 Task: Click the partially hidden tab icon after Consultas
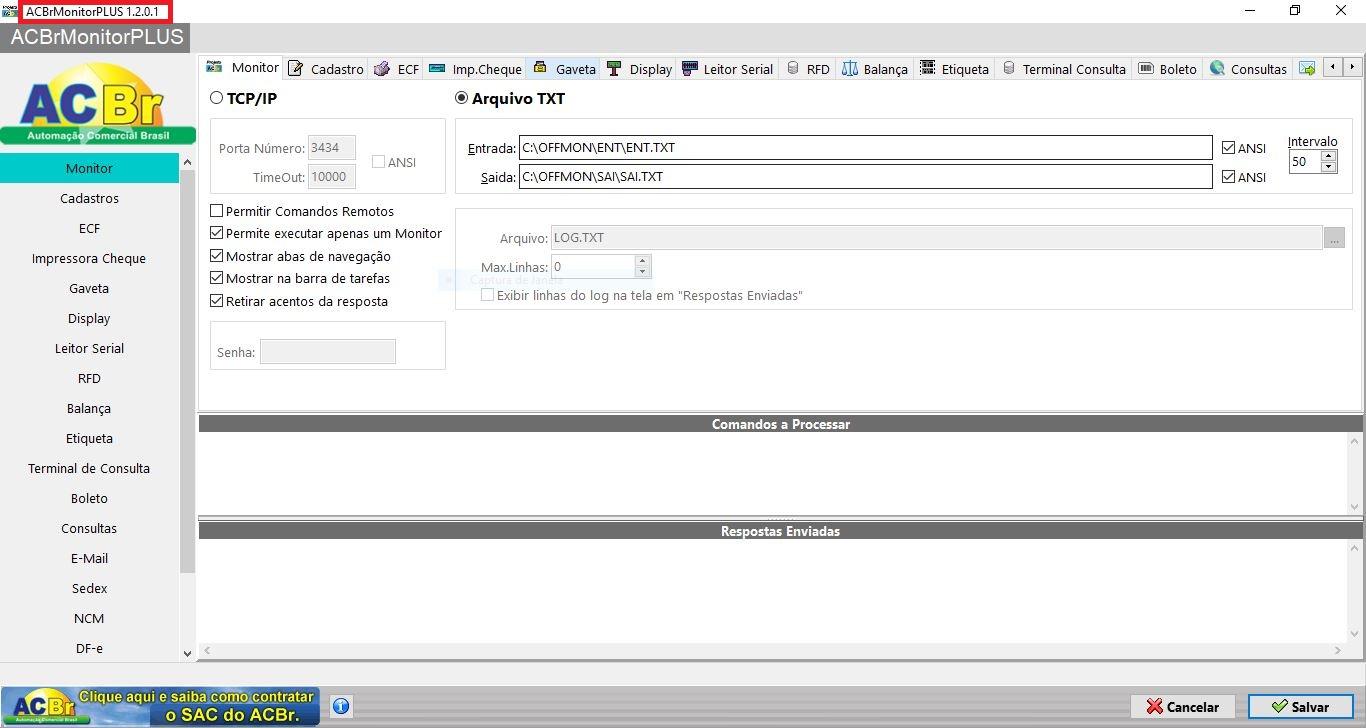[1306, 68]
